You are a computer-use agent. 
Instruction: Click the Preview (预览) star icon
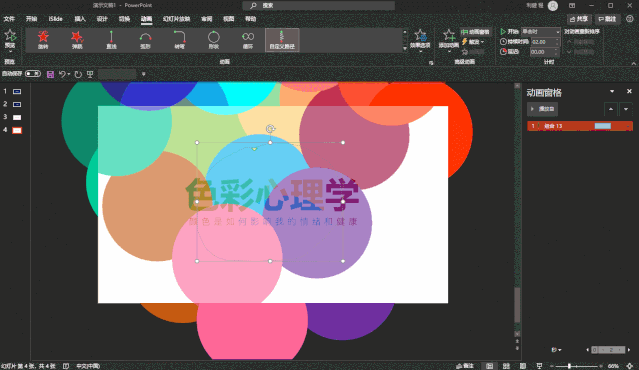point(10,36)
